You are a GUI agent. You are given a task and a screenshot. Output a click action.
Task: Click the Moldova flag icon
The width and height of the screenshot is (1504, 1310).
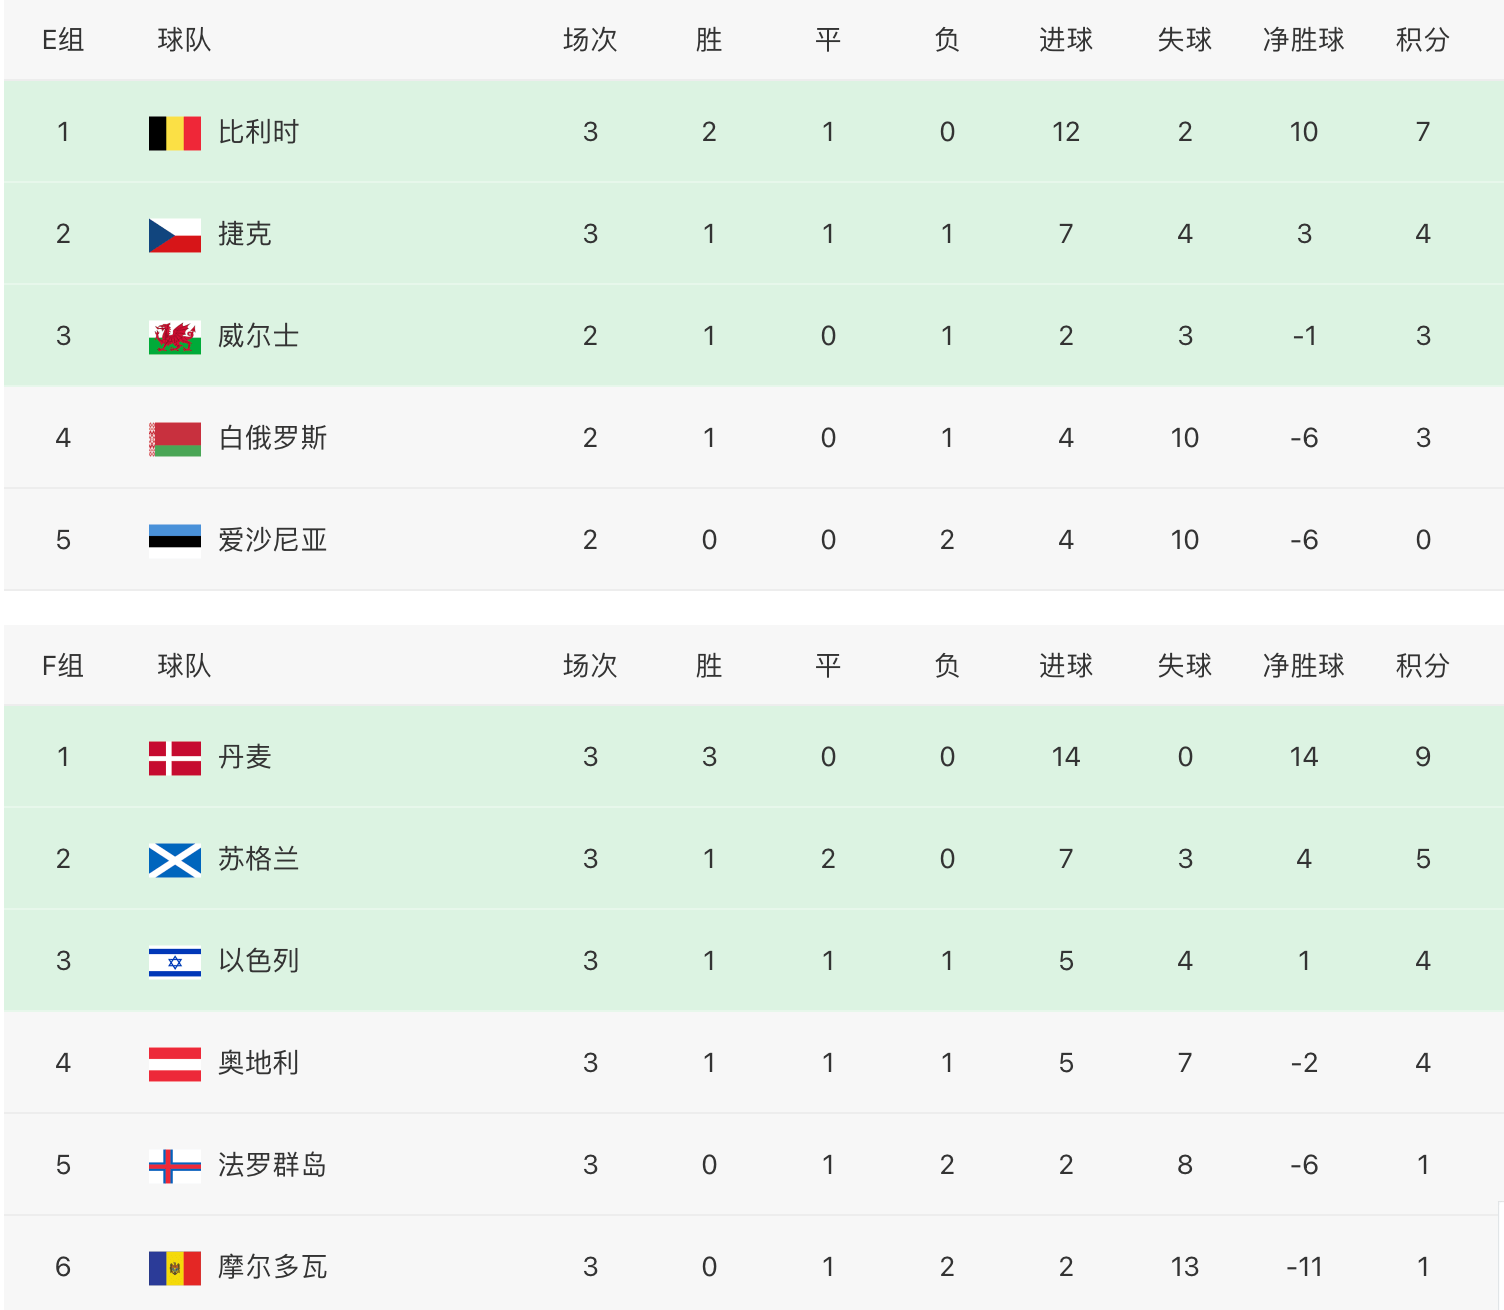point(175,1268)
